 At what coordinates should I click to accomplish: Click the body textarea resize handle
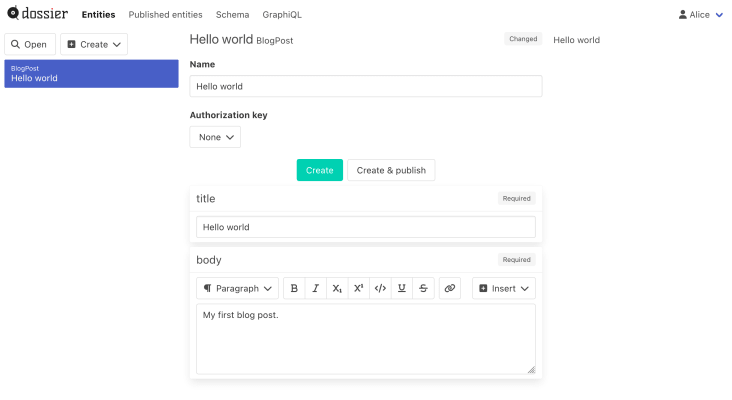531,370
